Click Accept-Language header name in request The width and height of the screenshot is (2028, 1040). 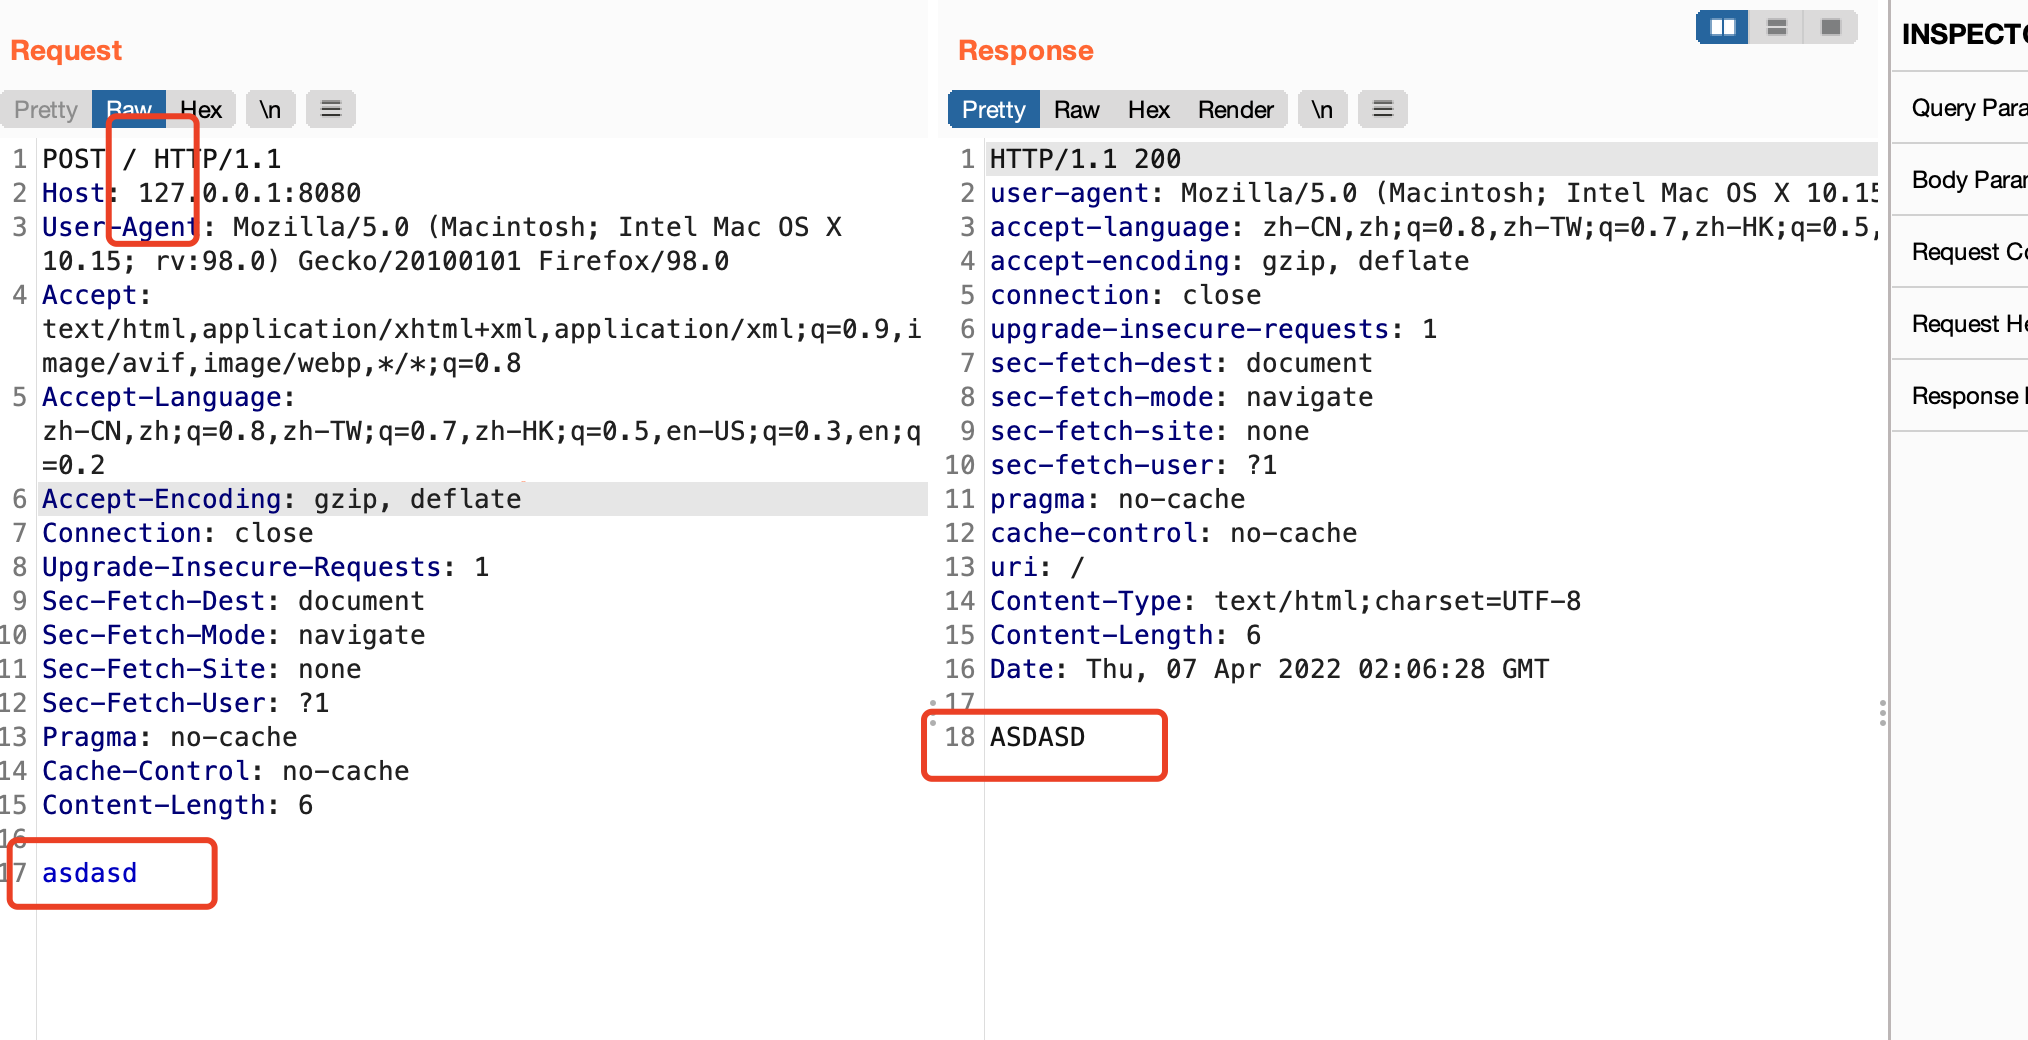161,397
